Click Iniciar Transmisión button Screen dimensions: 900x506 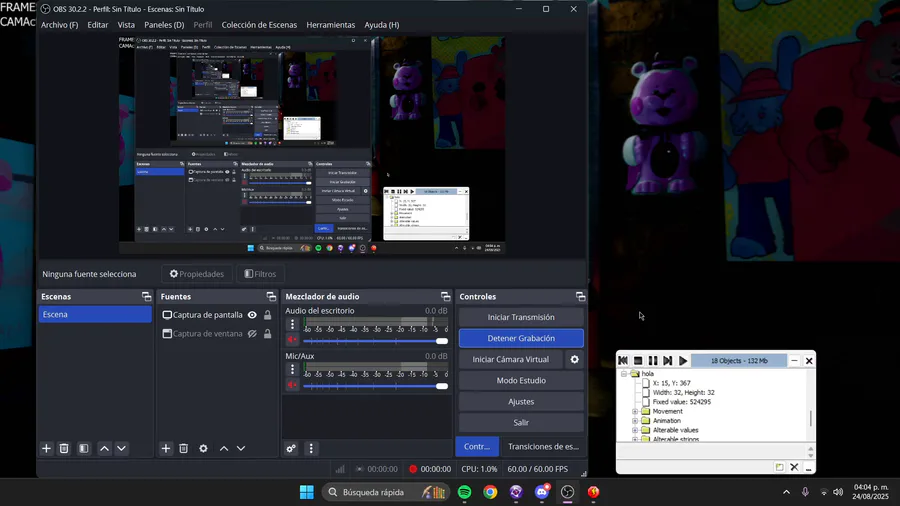tap(521, 317)
